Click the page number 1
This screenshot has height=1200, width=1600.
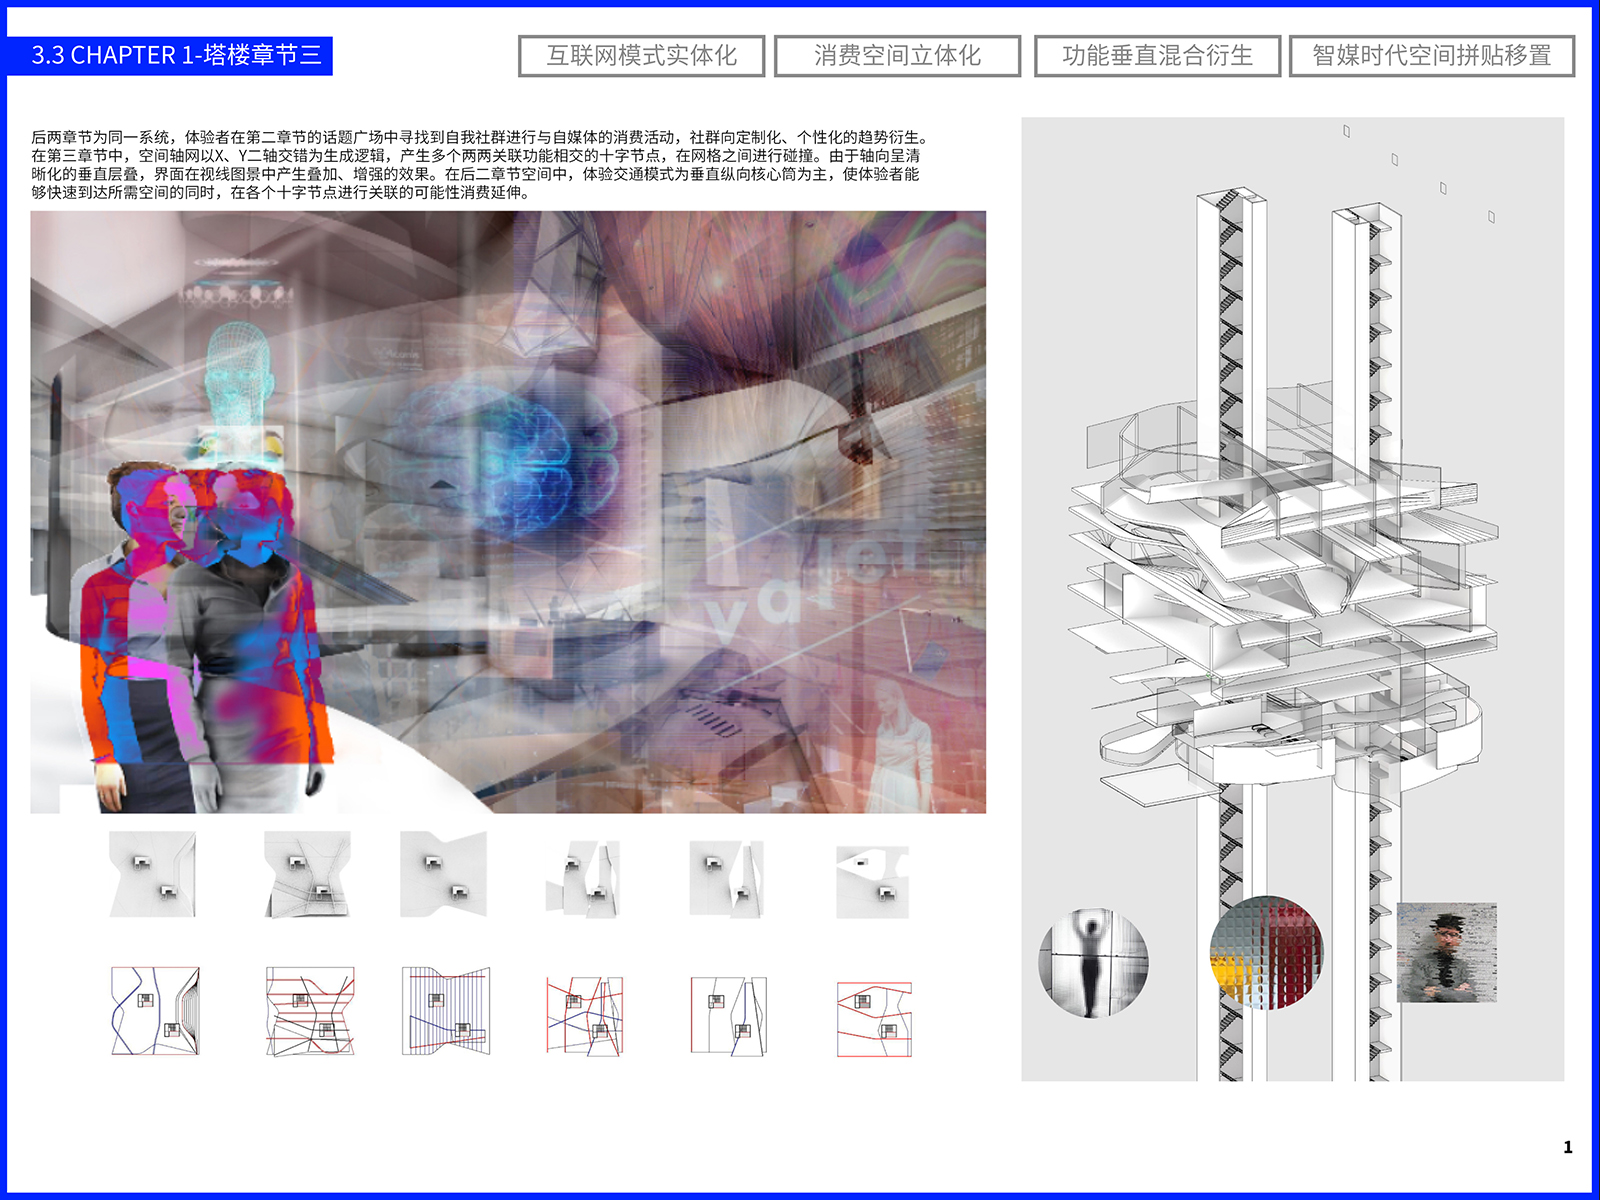coord(1568,1147)
